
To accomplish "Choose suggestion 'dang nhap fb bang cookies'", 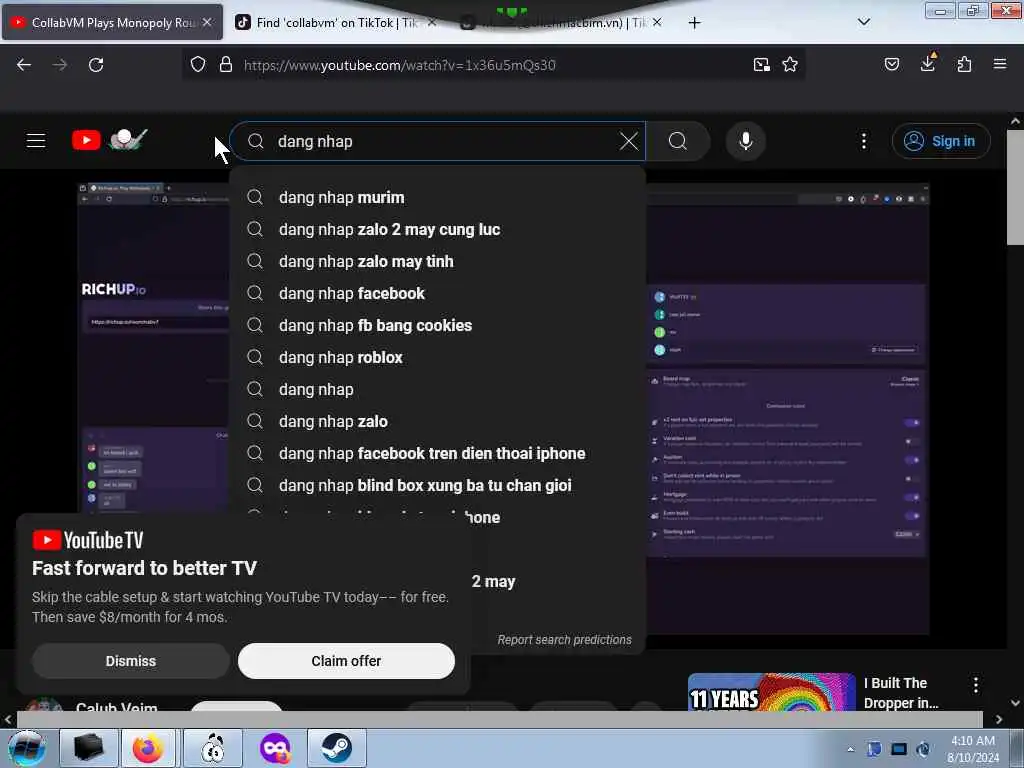I will [438, 325].
